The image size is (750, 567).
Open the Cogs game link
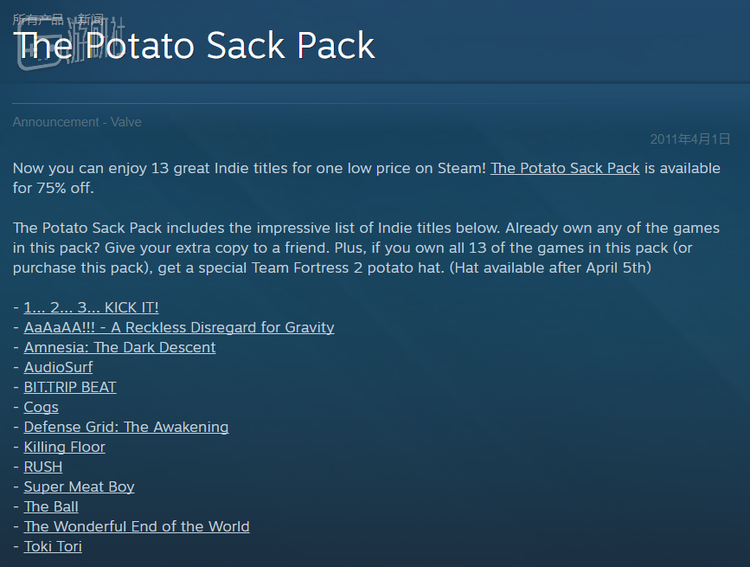(41, 407)
